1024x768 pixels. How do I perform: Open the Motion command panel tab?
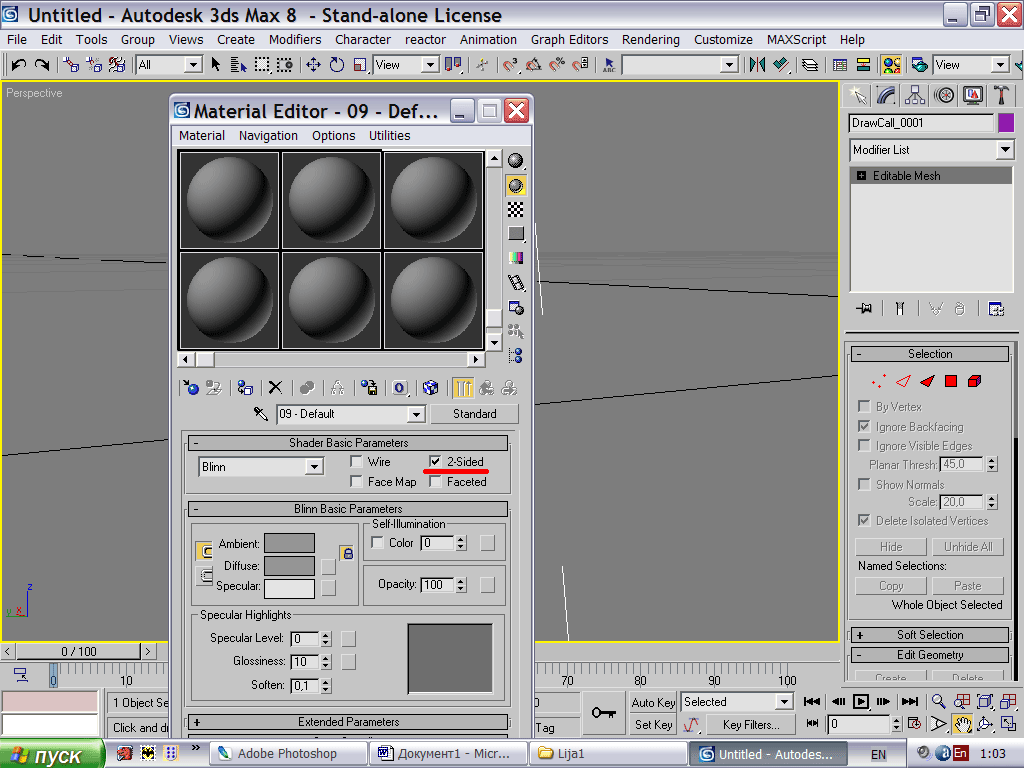944,96
